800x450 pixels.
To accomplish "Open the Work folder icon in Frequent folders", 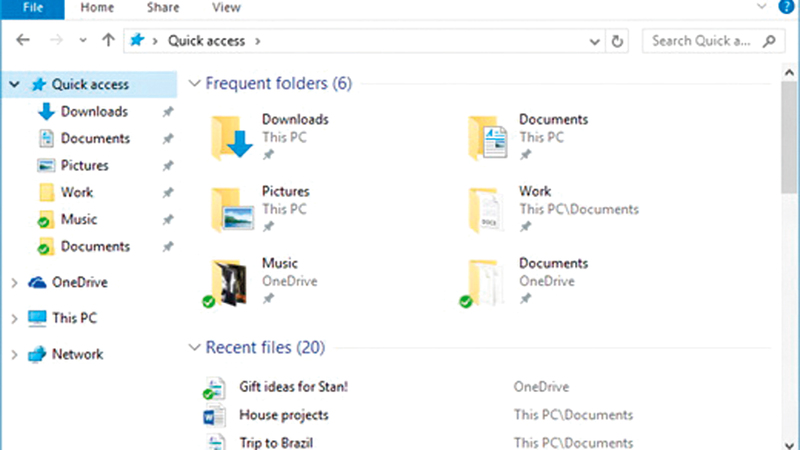I will (x=489, y=208).
